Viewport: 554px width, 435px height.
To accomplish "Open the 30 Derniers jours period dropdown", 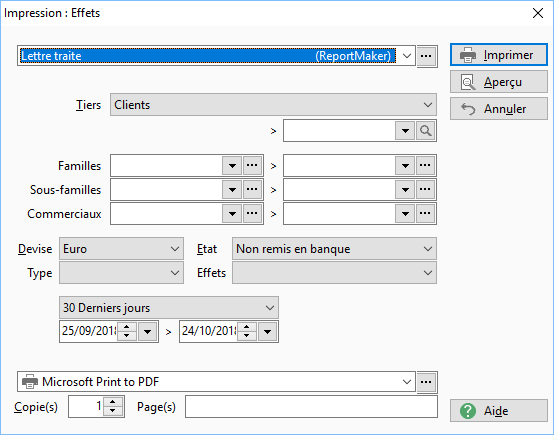I will tap(169, 307).
